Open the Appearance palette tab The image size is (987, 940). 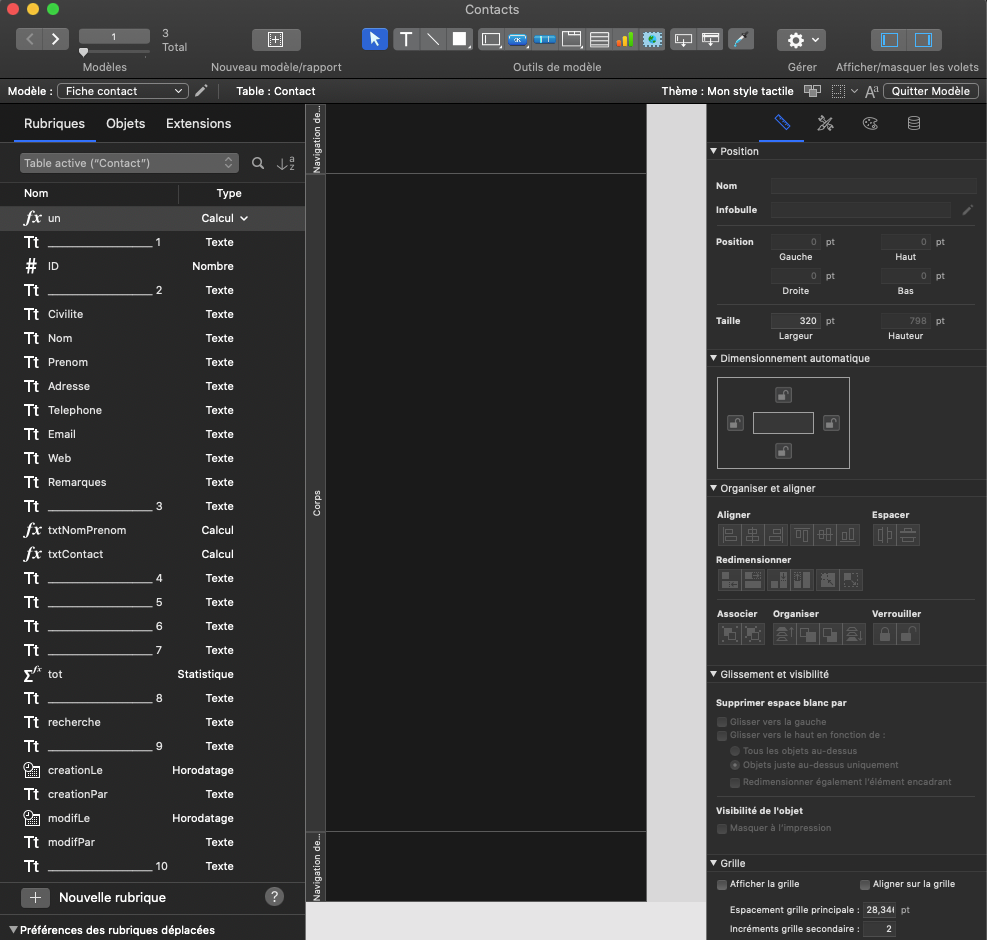pyautogui.click(x=869, y=123)
